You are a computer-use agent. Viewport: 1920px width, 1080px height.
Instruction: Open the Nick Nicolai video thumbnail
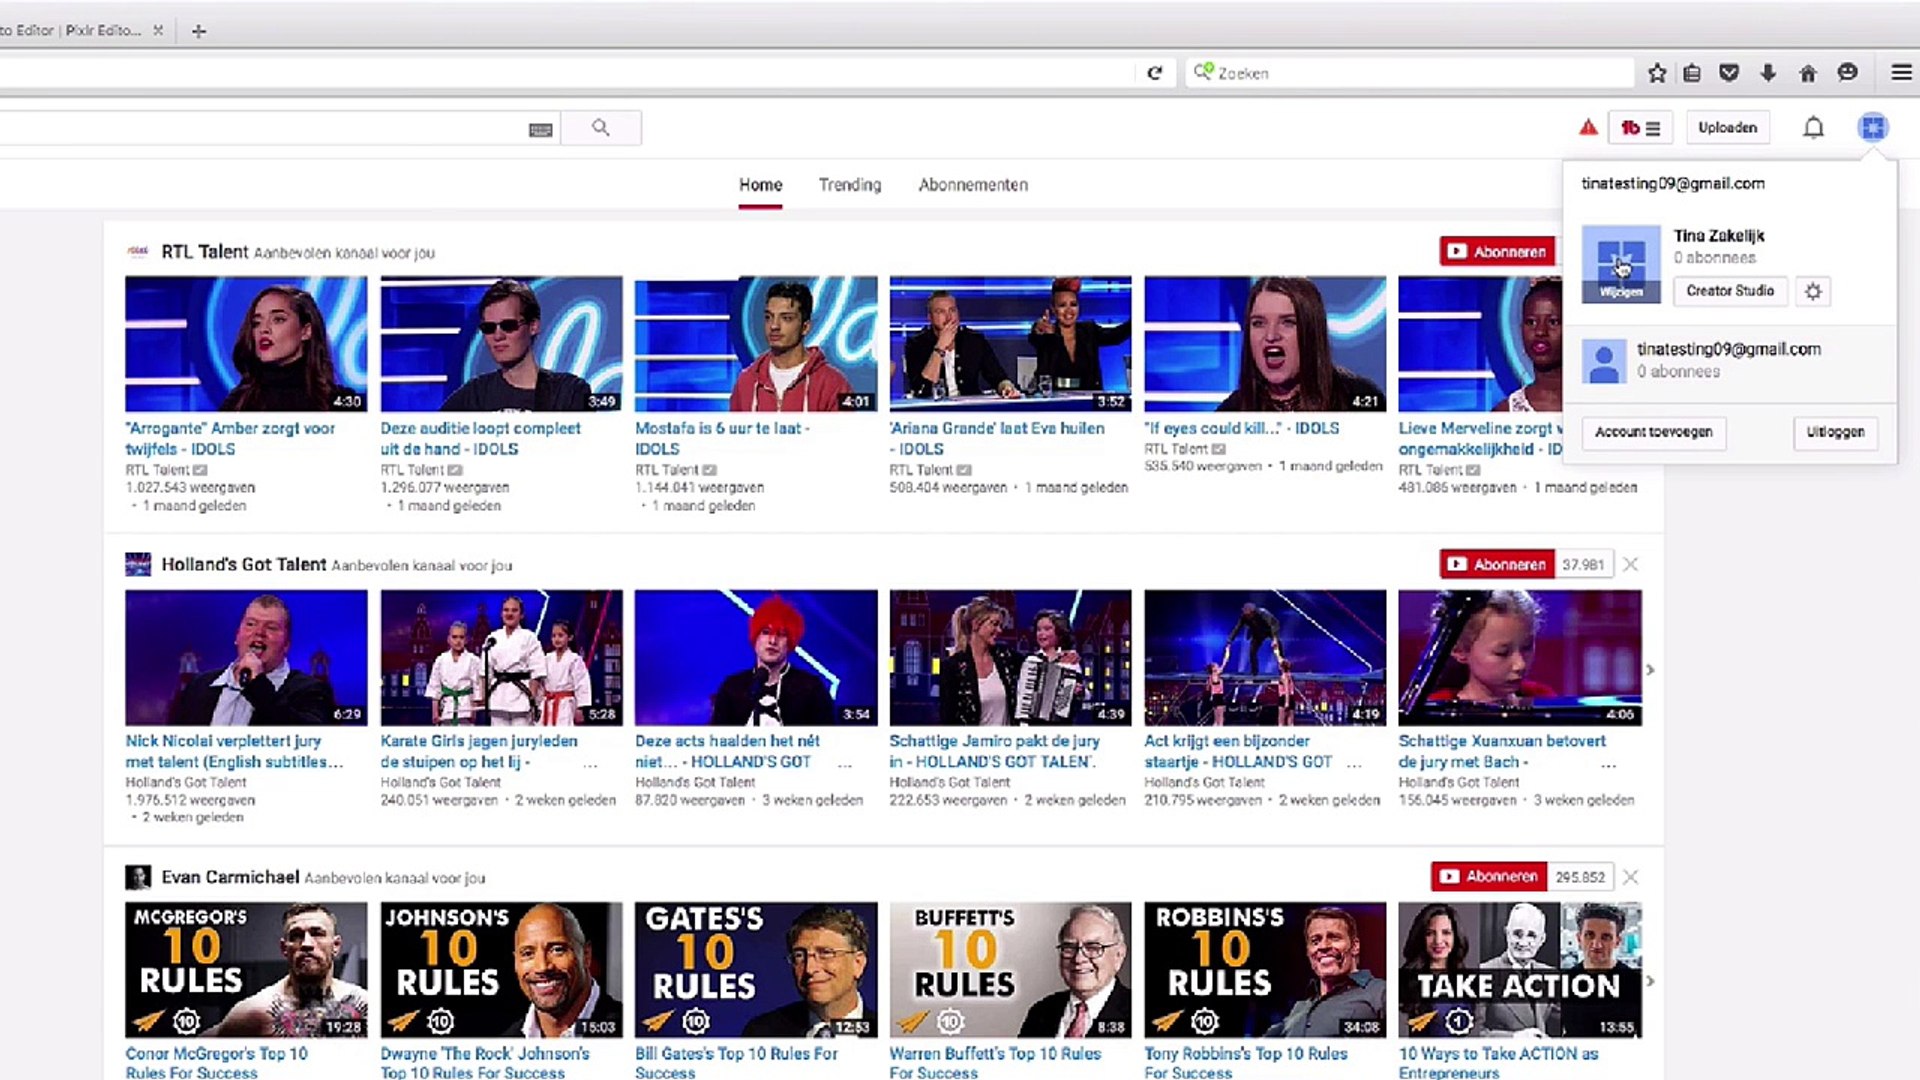(x=246, y=657)
